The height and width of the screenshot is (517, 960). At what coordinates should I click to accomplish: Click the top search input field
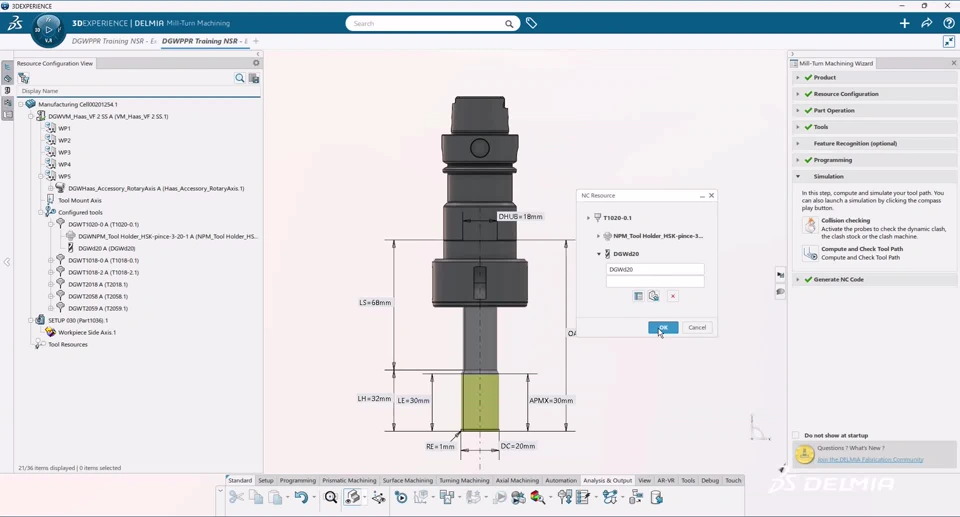pyautogui.click(x=426, y=23)
